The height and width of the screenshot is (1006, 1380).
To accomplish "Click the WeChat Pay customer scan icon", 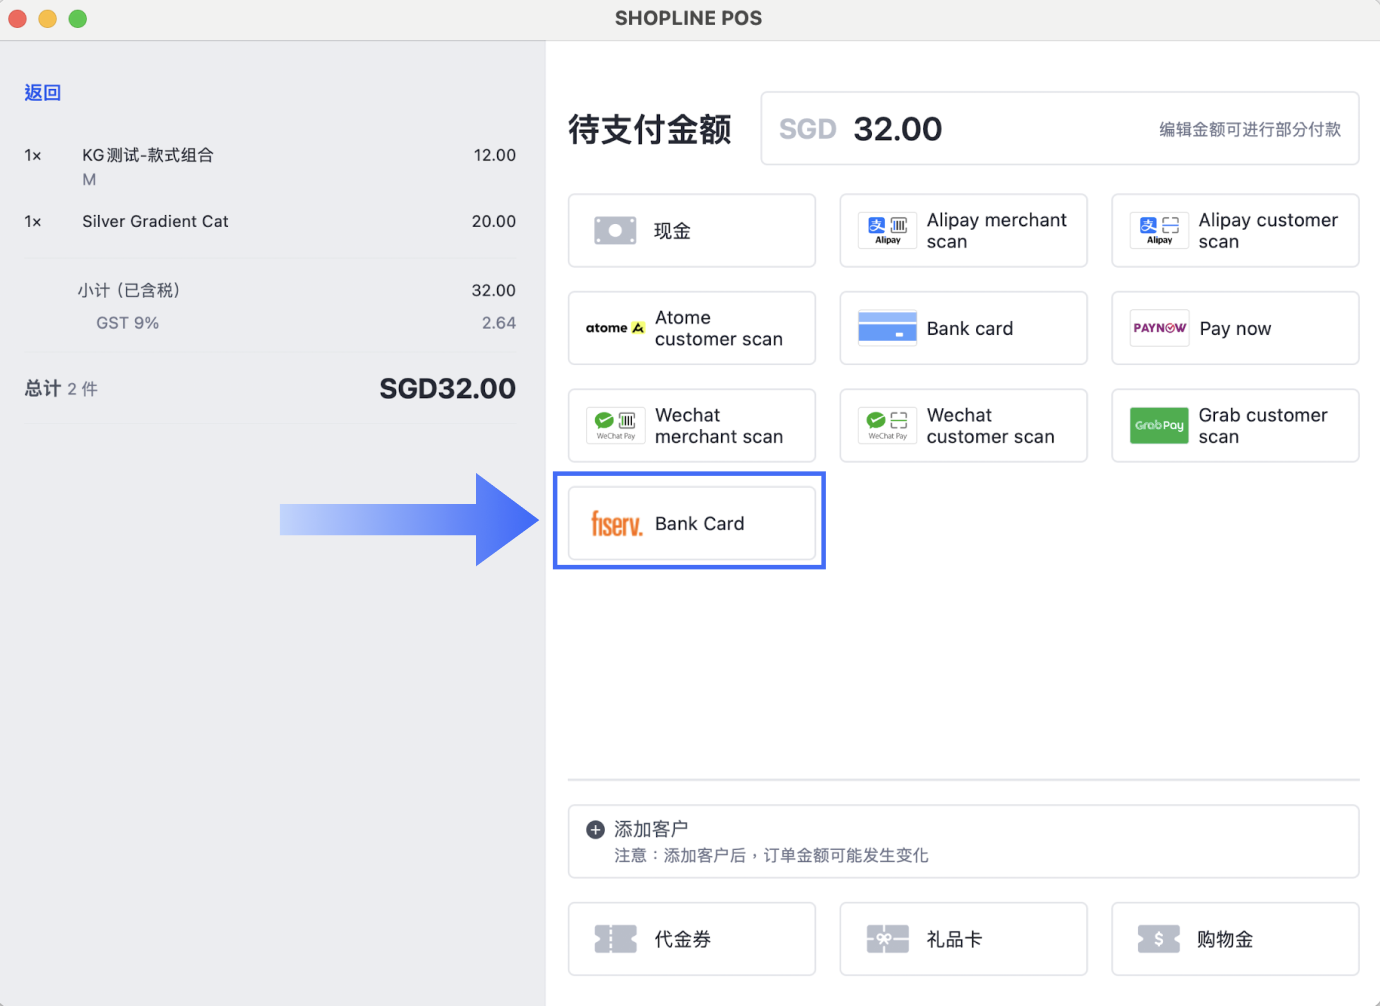I will click(x=888, y=425).
